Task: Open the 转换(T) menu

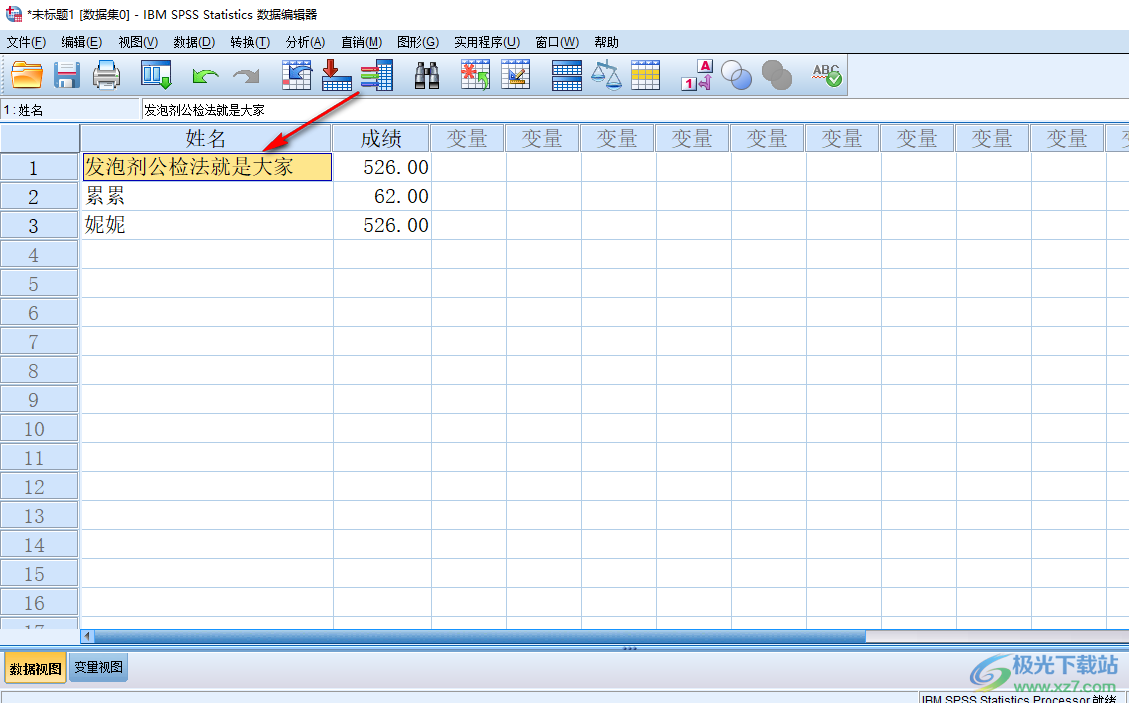Action: pos(250,42)
